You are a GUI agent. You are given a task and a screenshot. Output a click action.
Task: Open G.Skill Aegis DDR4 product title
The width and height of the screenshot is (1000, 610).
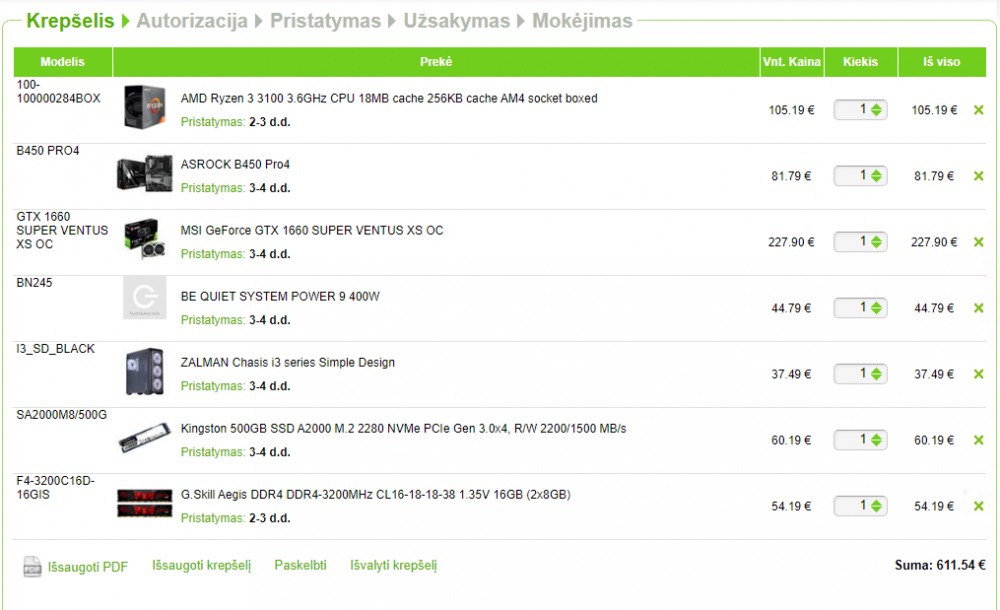[x=376, y=495]
